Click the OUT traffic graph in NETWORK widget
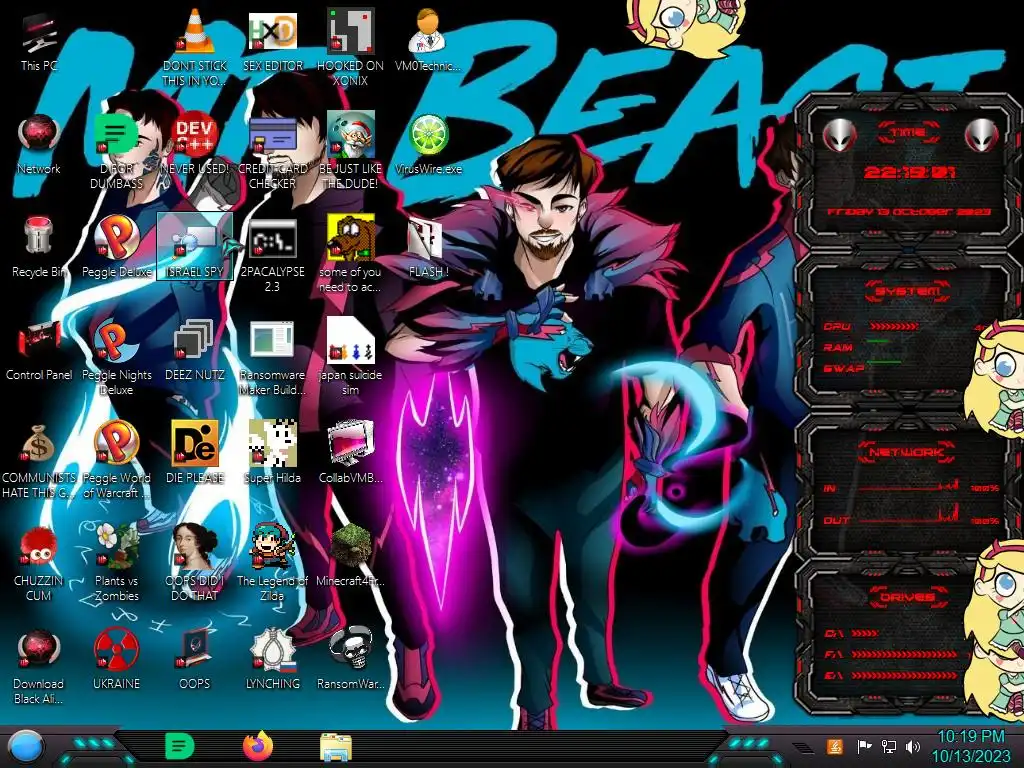This screenshot has width=1024, height=768. [909, 515]
